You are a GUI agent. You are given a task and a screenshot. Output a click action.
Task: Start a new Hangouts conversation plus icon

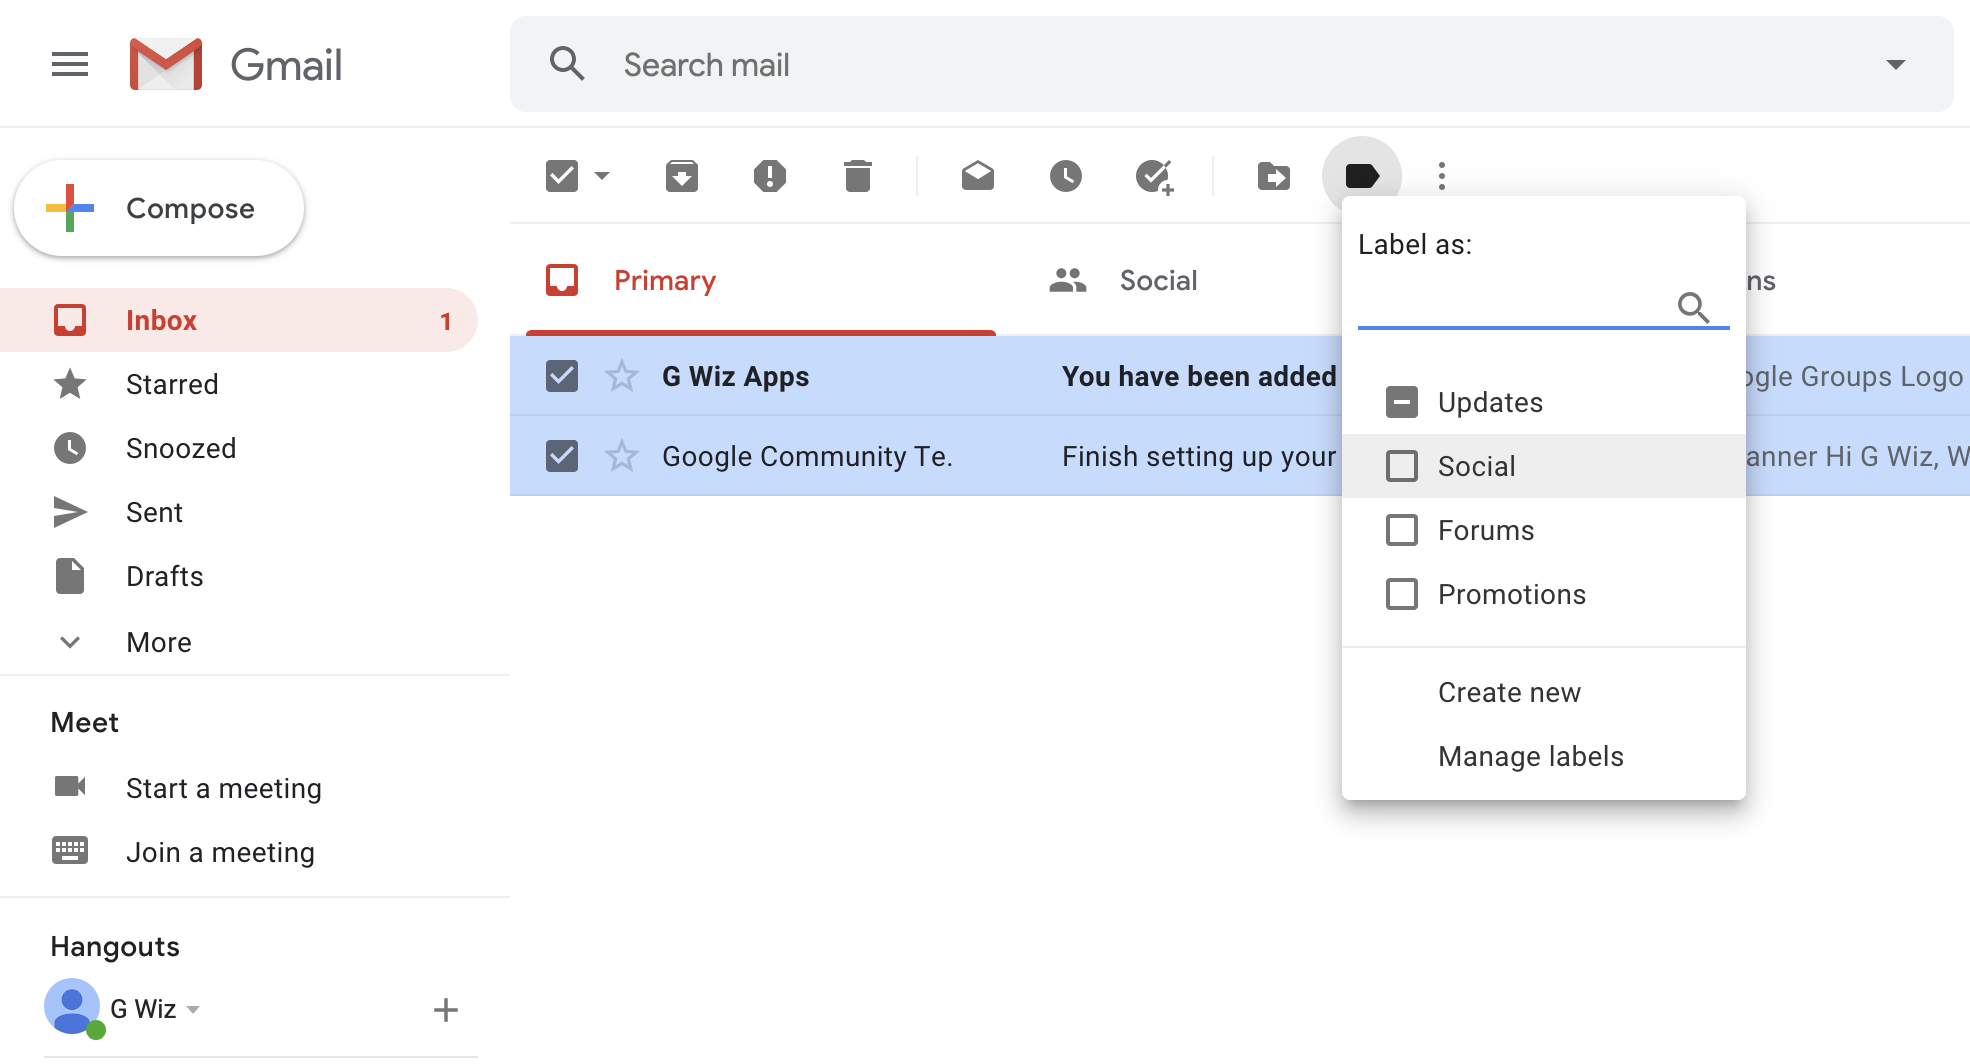[x=446, y=1010]
